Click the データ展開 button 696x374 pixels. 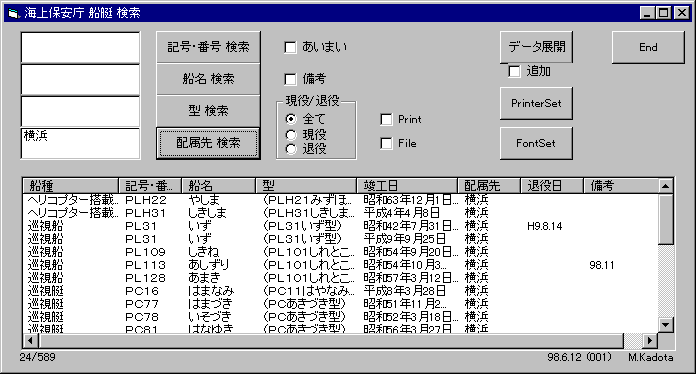pyautogui.click(x=536, y=47)
